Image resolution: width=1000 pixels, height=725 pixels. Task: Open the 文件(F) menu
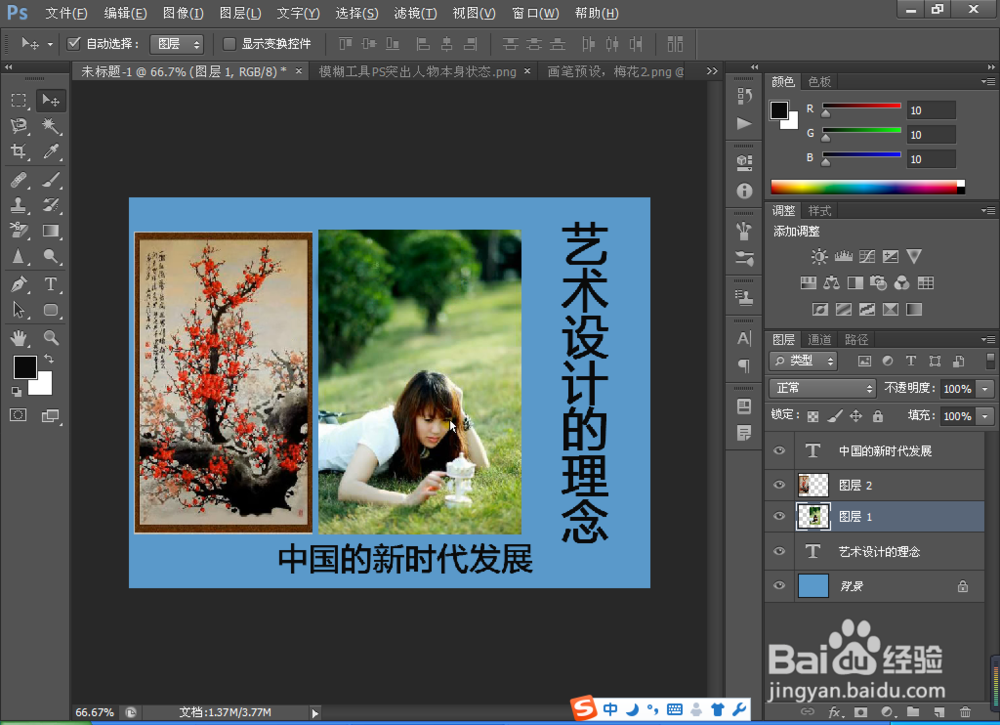pos(66,13)
